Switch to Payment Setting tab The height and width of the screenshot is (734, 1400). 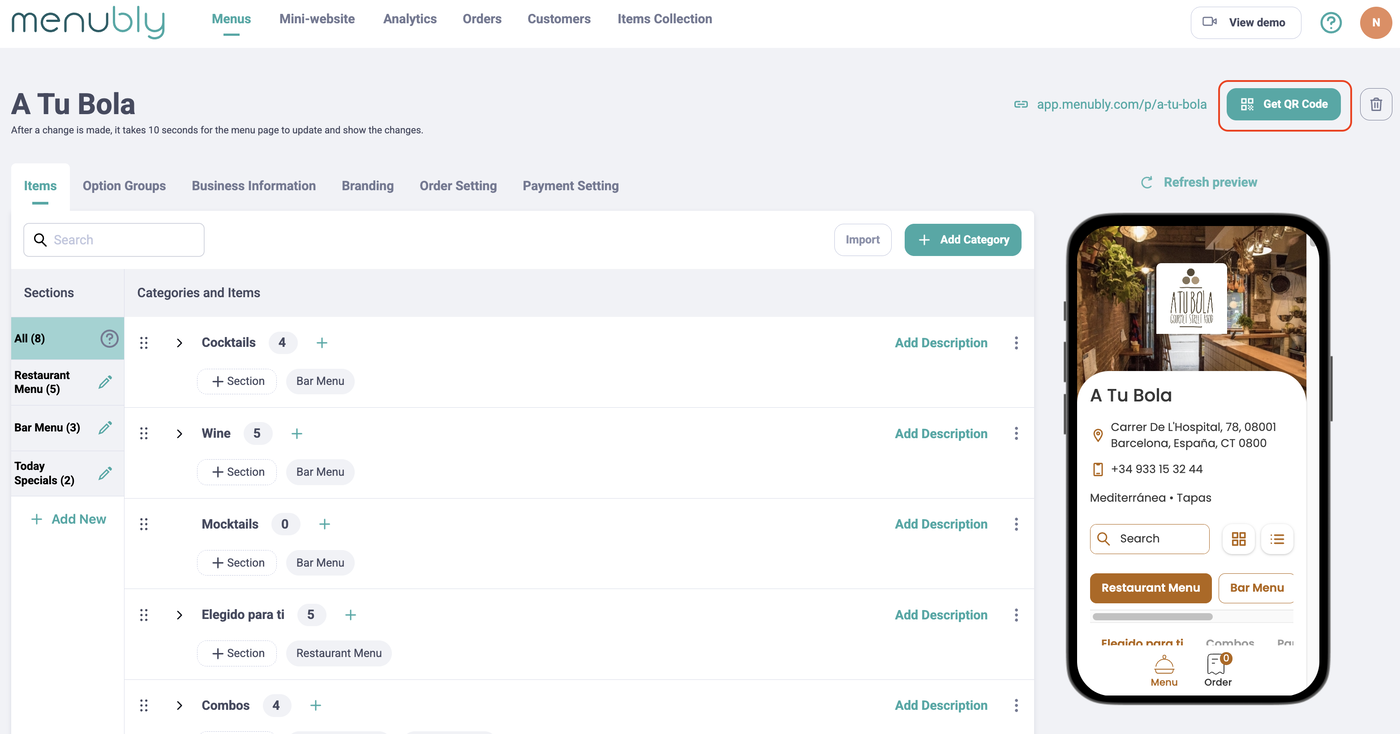coord(571,186)
